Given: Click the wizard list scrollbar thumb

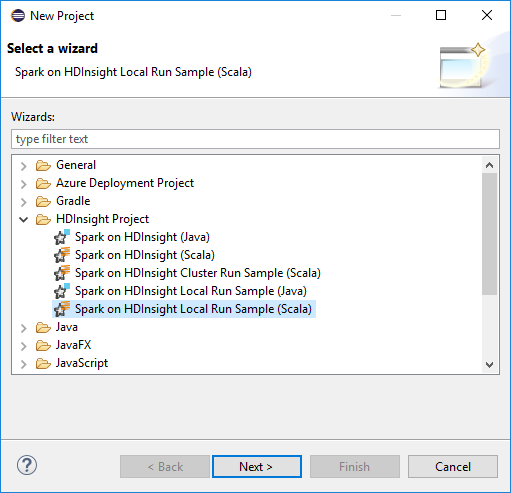Looking at the screenshot, I should [489, 234].
